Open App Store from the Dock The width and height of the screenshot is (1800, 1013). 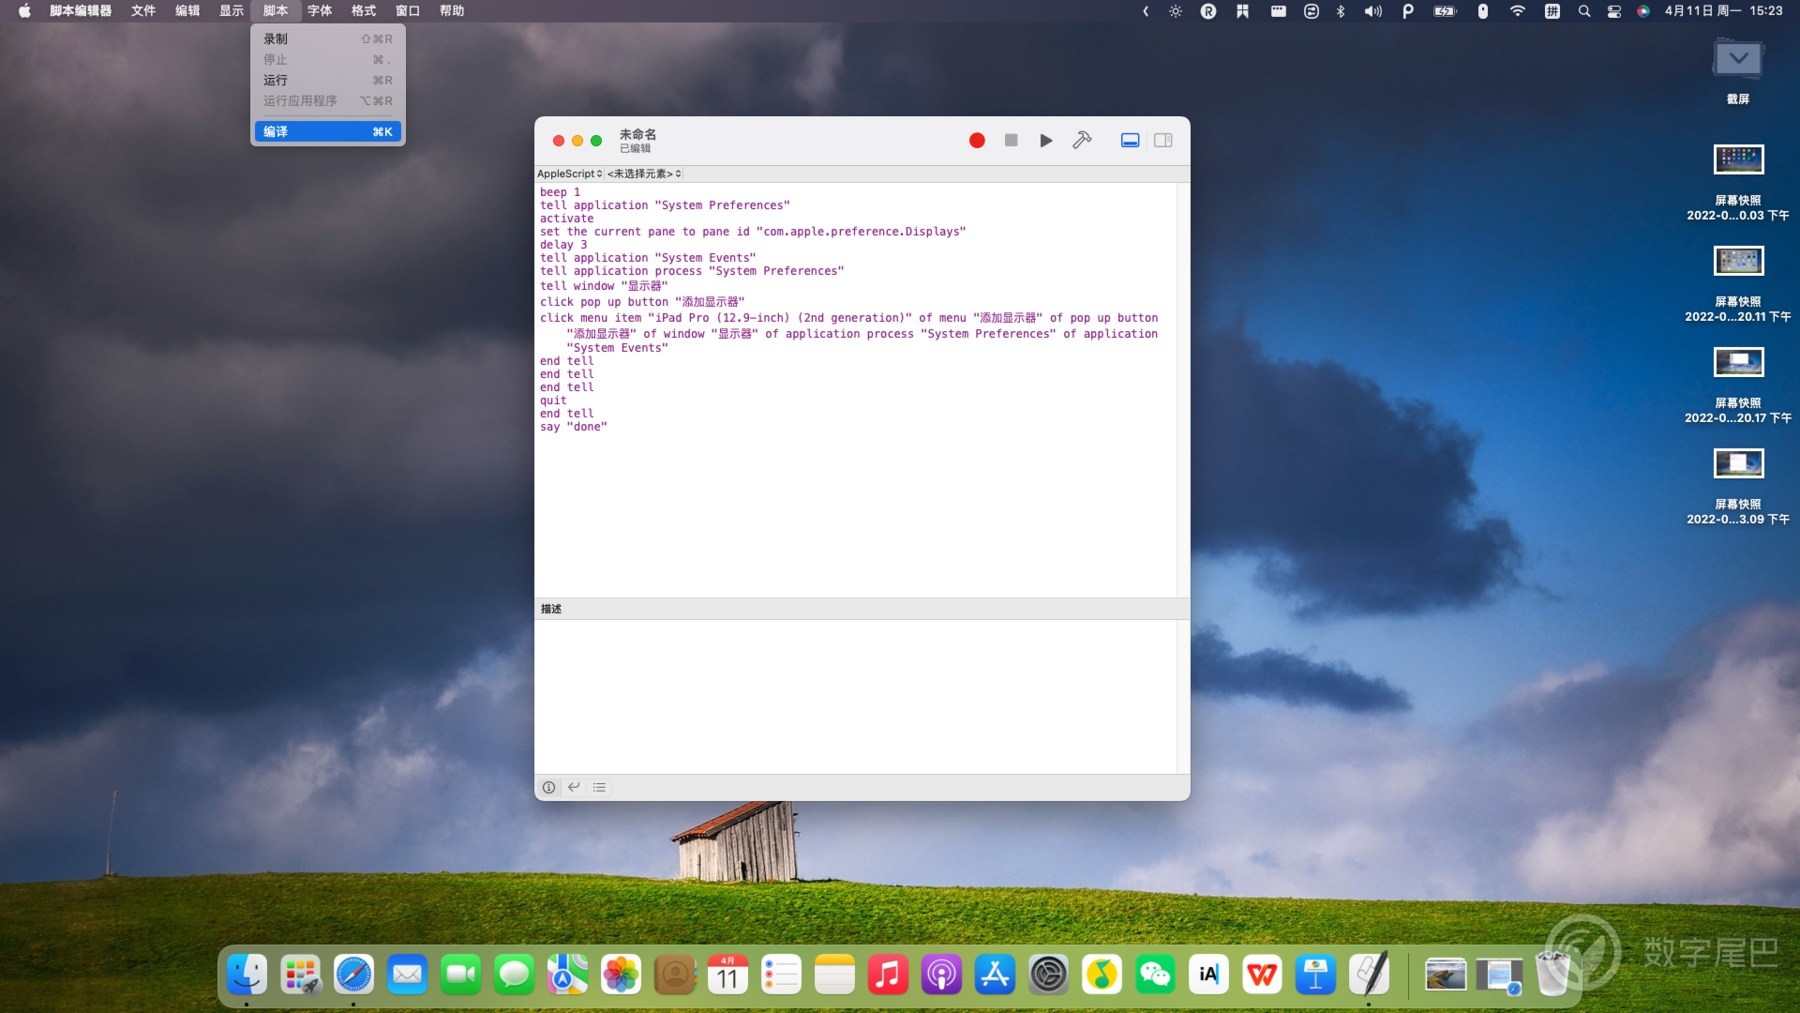tap(995, 974)
